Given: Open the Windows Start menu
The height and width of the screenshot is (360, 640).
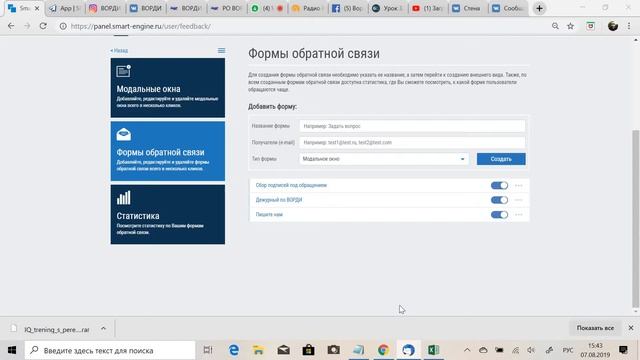Looking at the screenshot, I should 12,350.
